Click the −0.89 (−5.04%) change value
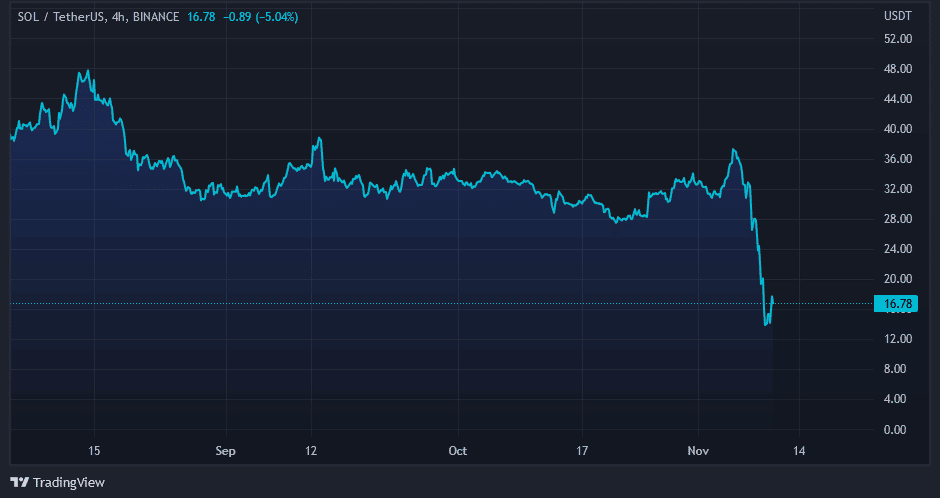This screenshot has width=940, height=498. [261, 17]
